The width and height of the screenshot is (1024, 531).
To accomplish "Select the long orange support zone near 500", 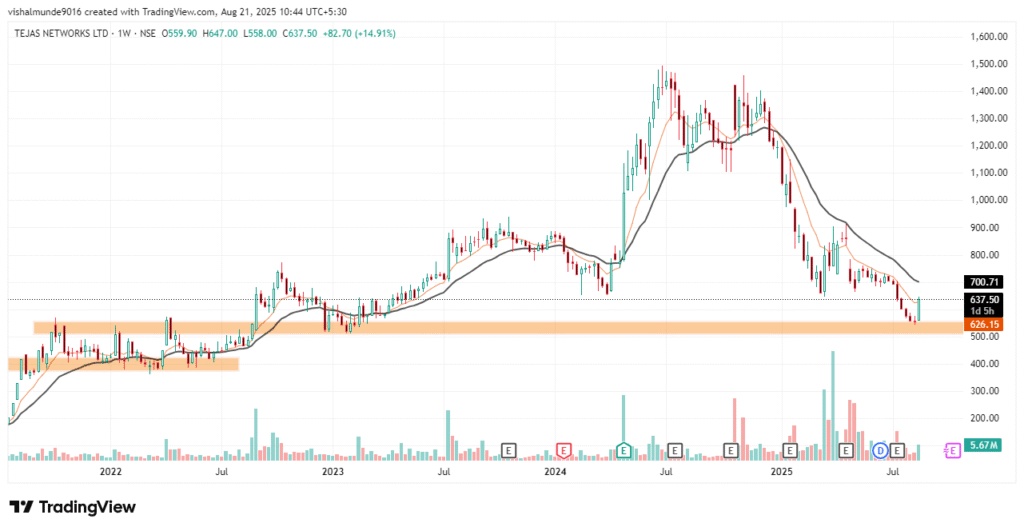I will click(498, 328).
